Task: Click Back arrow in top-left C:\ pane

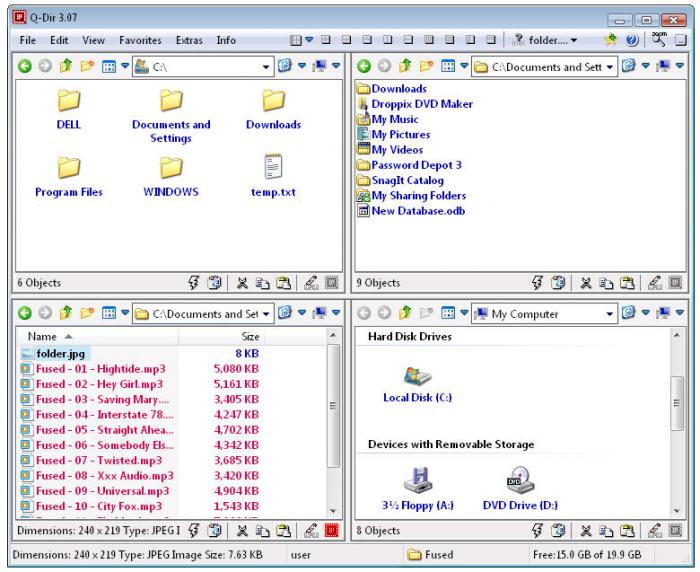Action: [23, 66]
